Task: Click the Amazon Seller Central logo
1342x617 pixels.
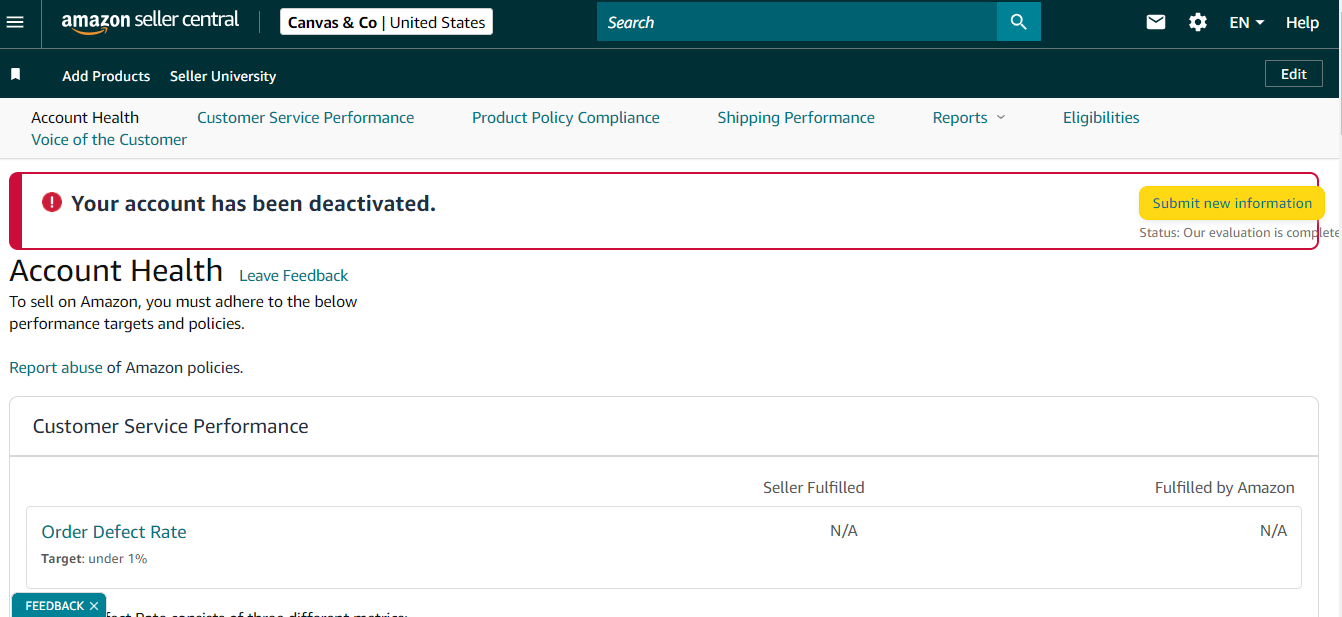Action: (150, 22)
